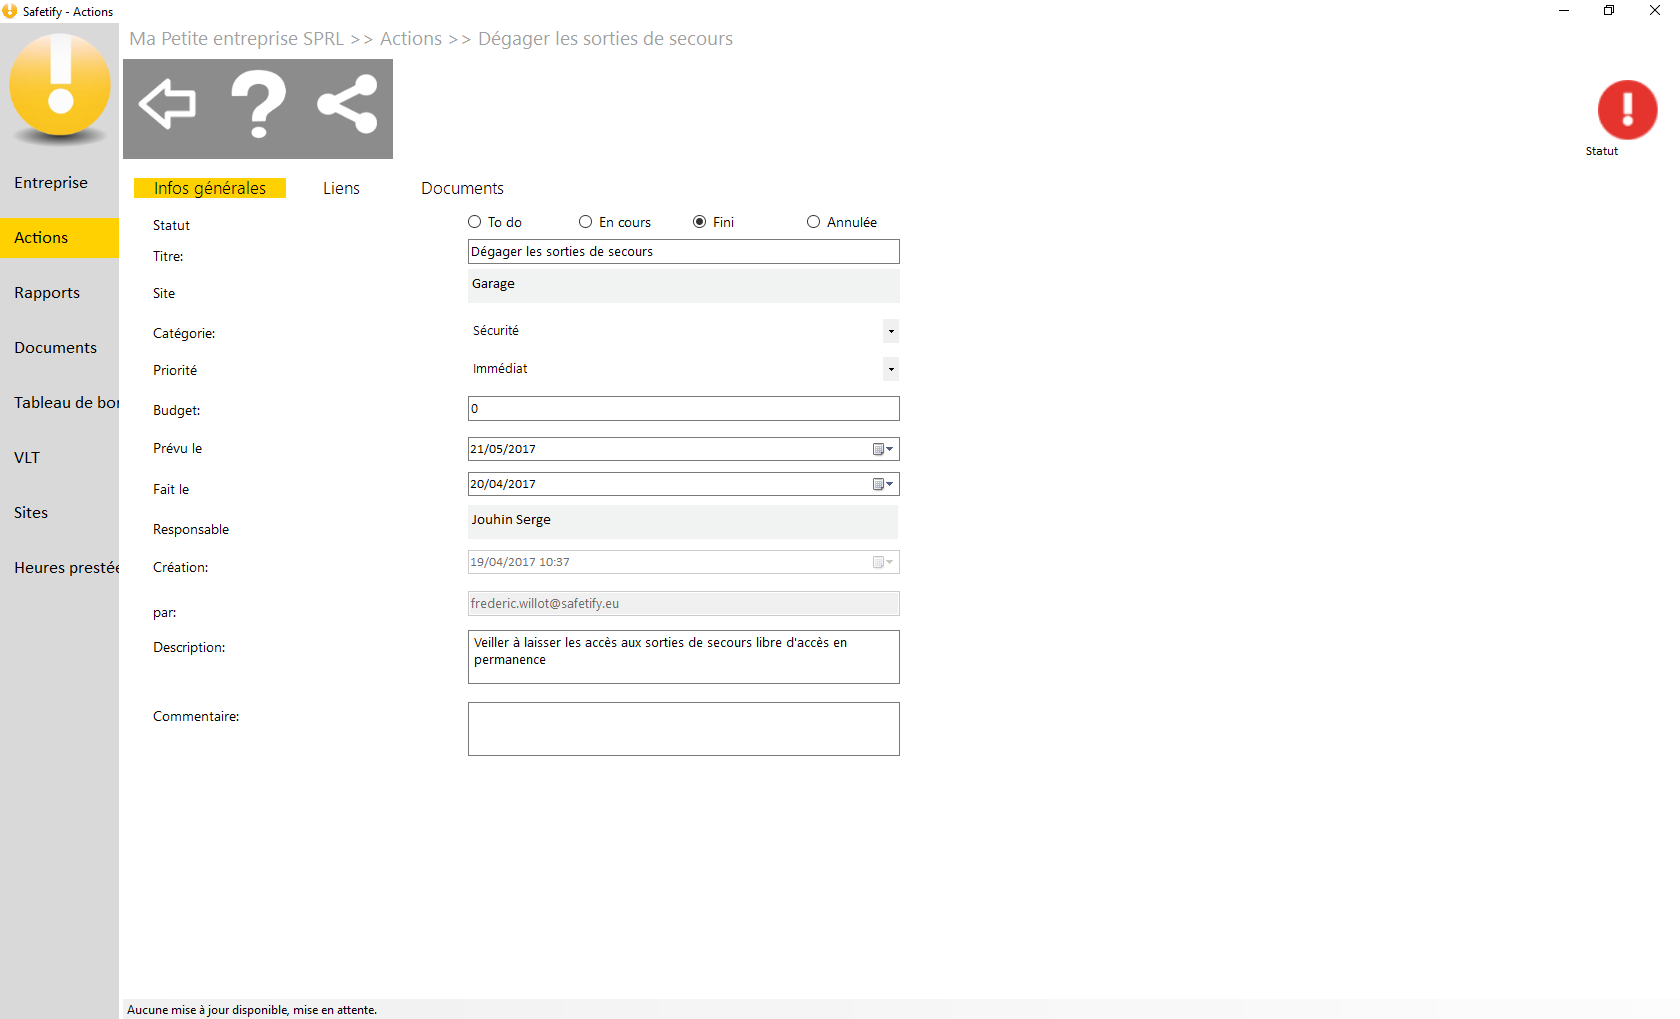
Task: Switch to the Liens tab
Action: point(341,188)
